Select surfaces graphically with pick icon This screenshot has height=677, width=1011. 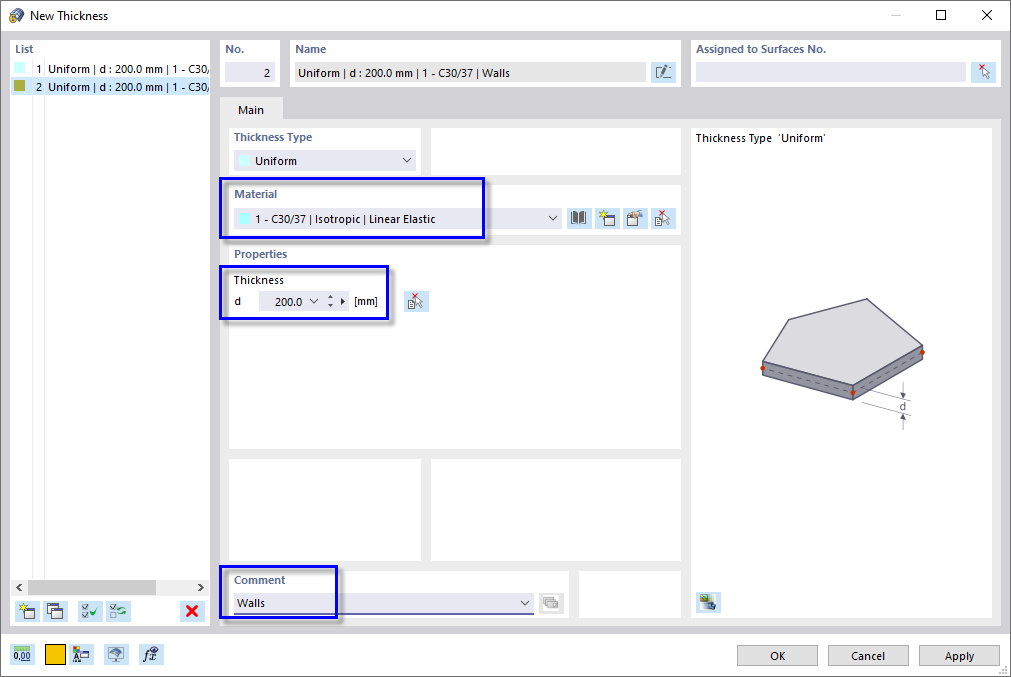tap(983, 71)
